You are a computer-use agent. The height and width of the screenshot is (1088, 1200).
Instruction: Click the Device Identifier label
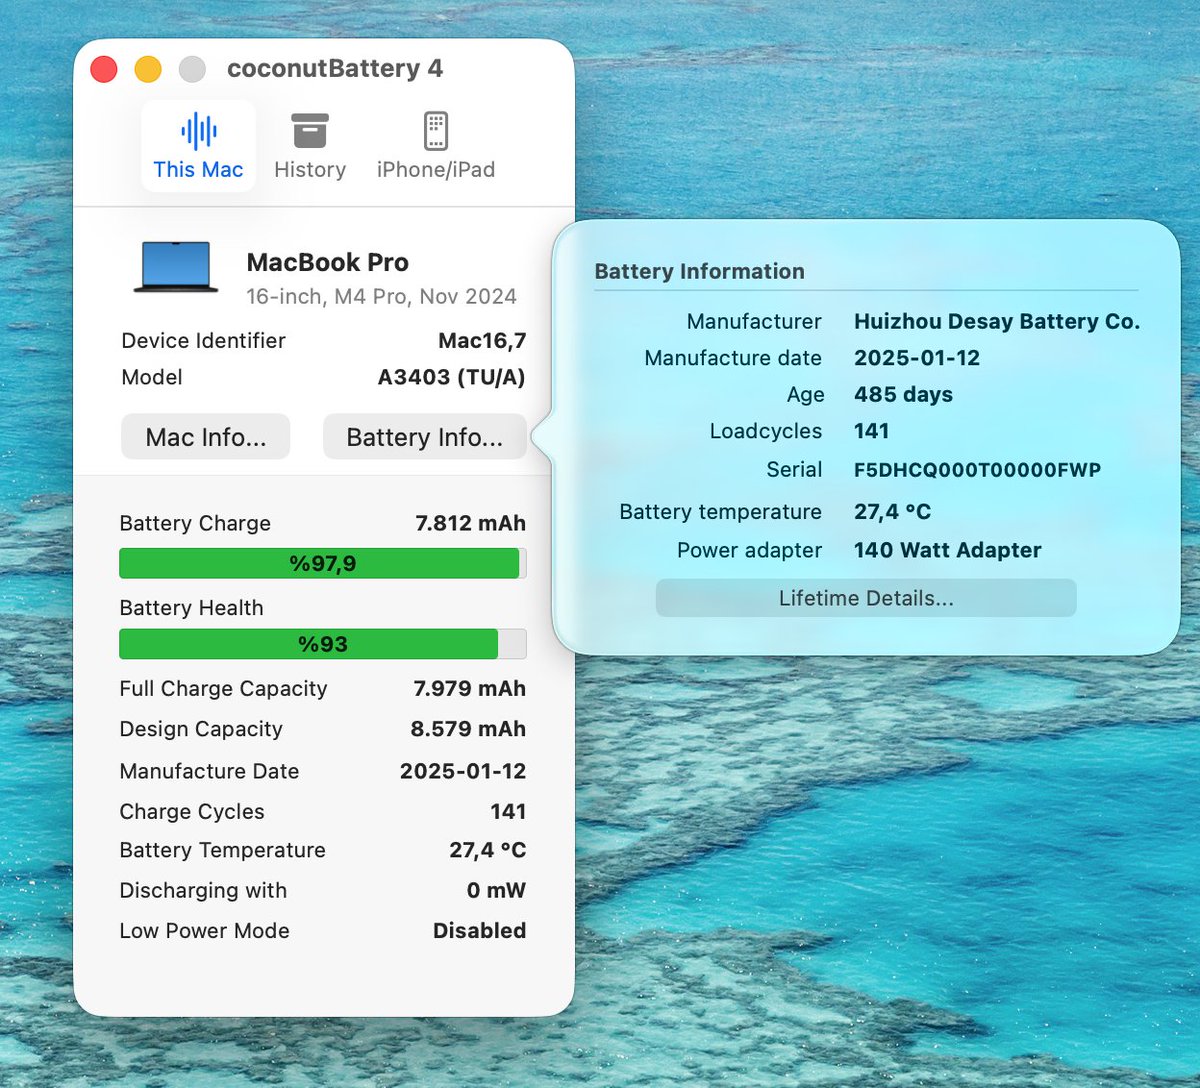coord(203,341)
